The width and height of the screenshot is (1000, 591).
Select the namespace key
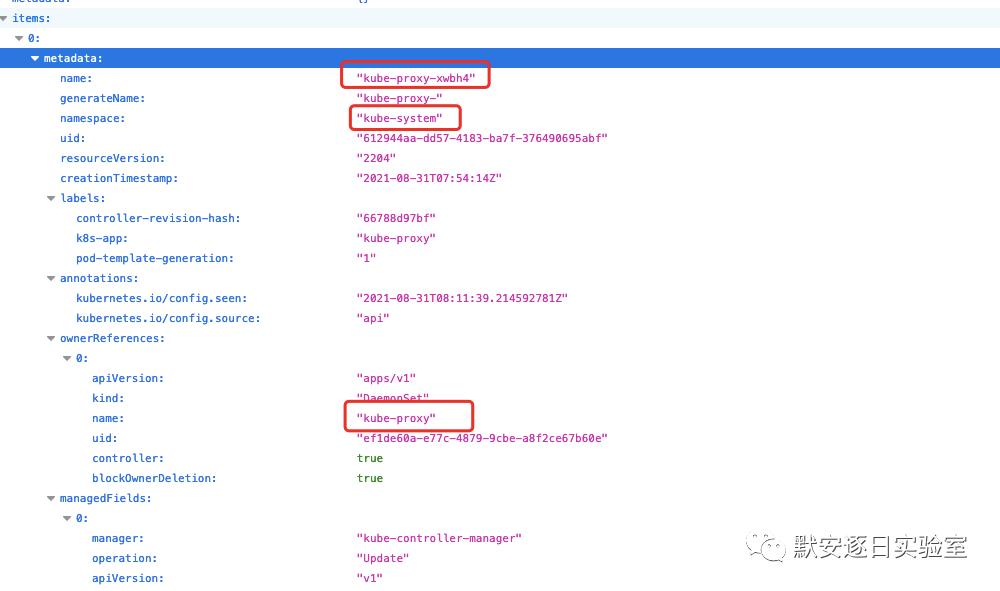pos(92,118)
